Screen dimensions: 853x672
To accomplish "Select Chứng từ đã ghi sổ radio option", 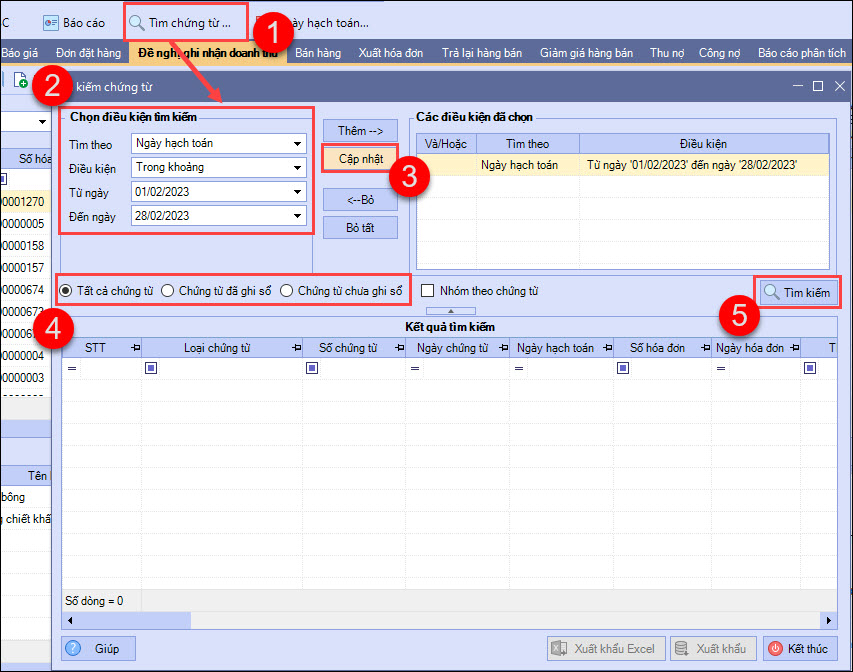I will (x=168, y=291).
